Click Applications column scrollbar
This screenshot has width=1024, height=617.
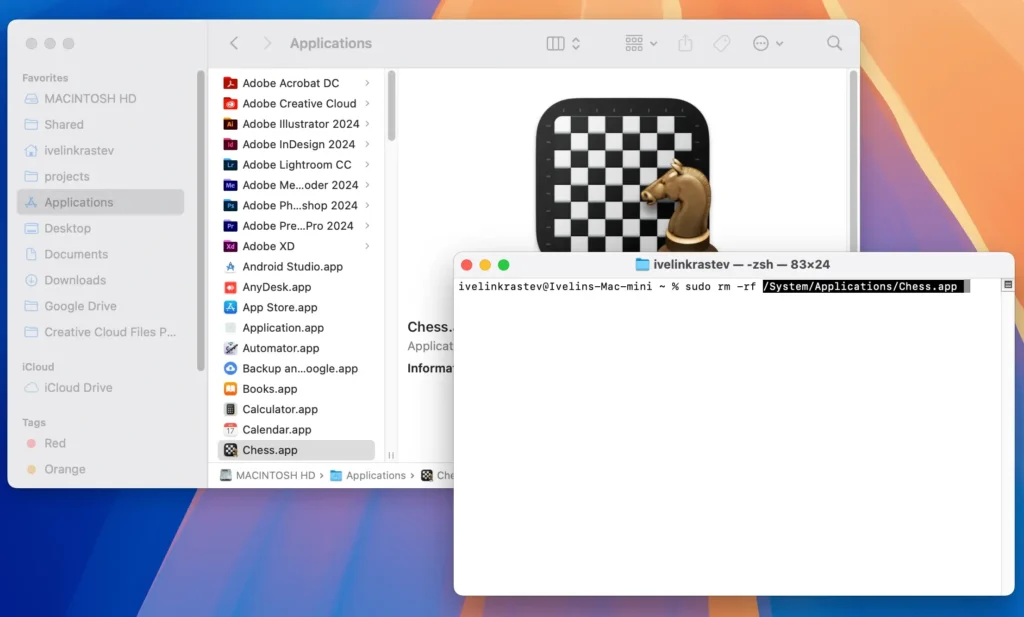391,106
